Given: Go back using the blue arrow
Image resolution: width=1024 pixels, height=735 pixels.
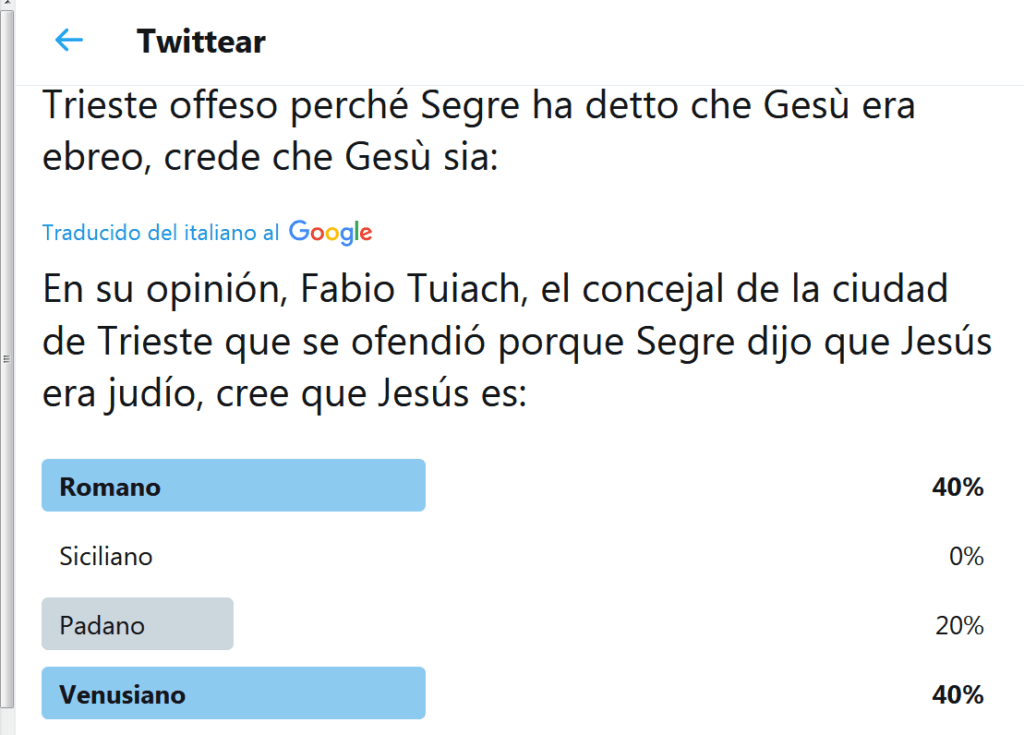Looking at the screenshot, I should coord(68,40).
